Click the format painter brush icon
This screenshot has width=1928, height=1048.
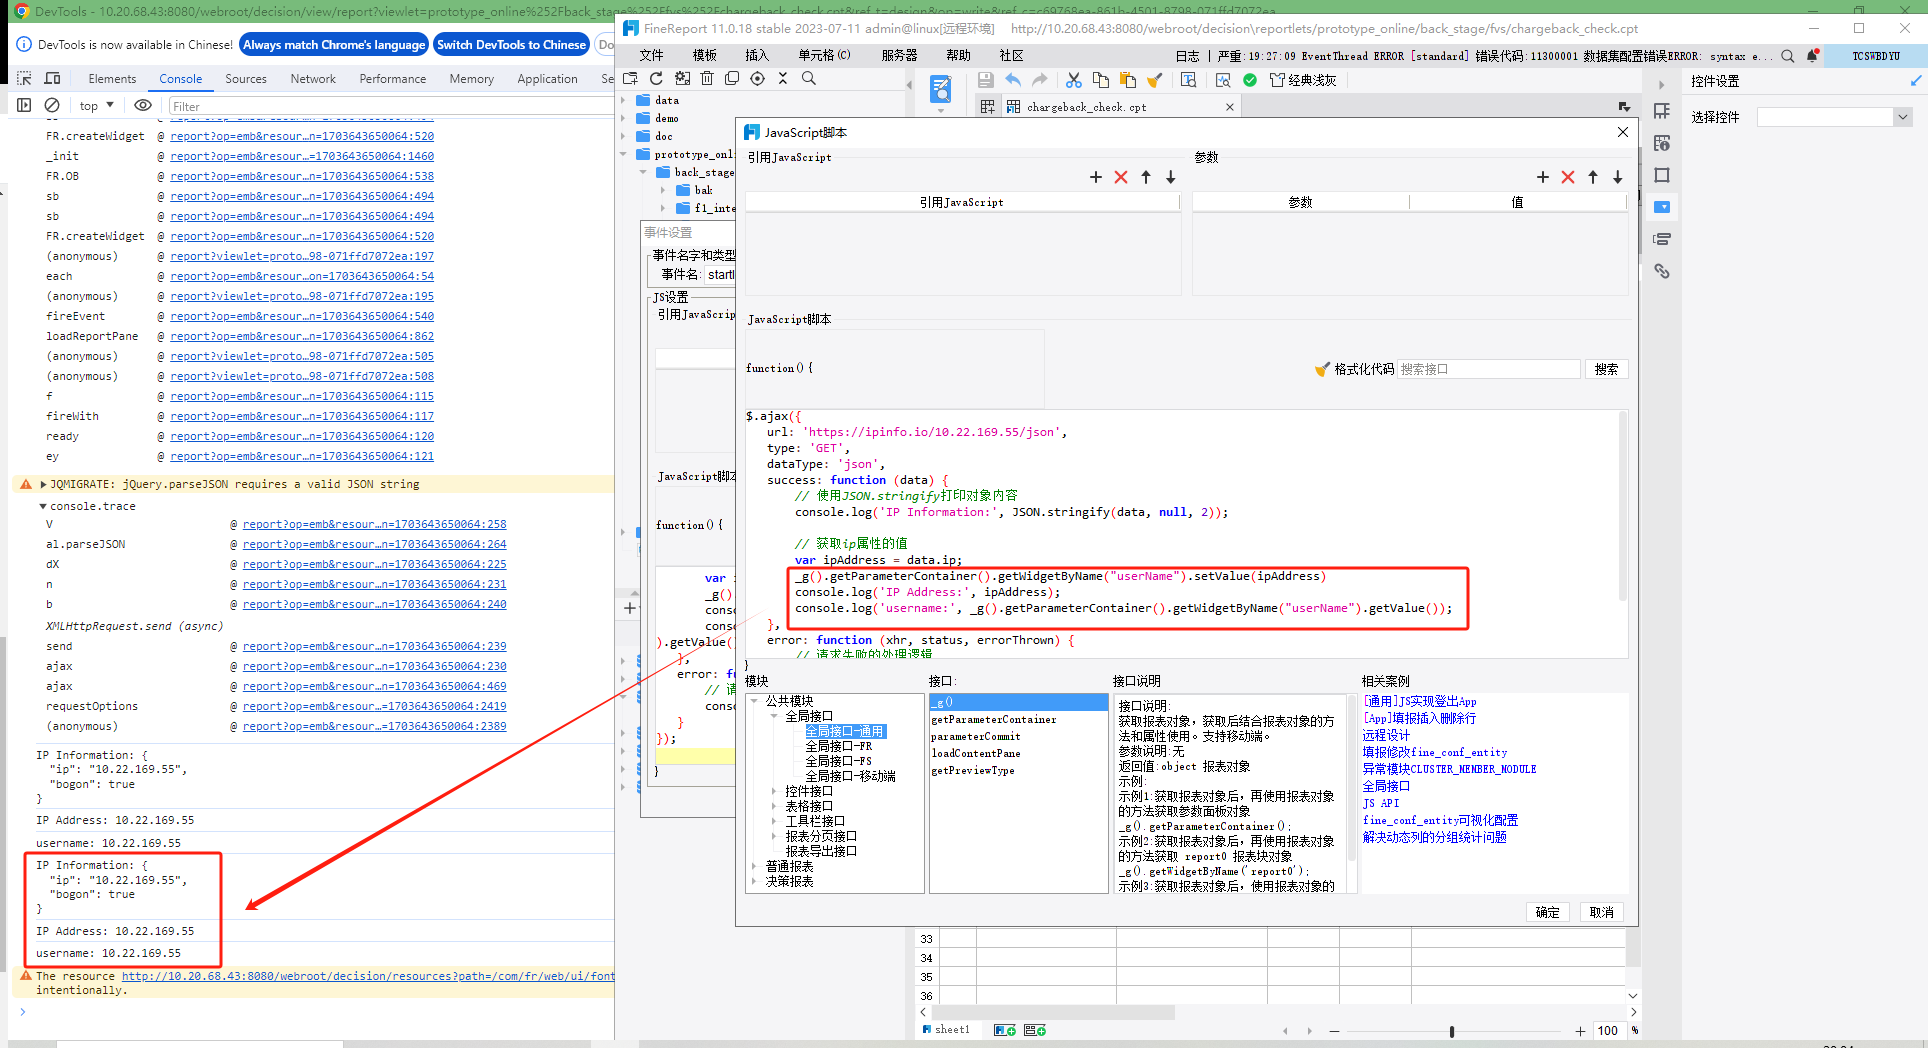point(1154,80)
